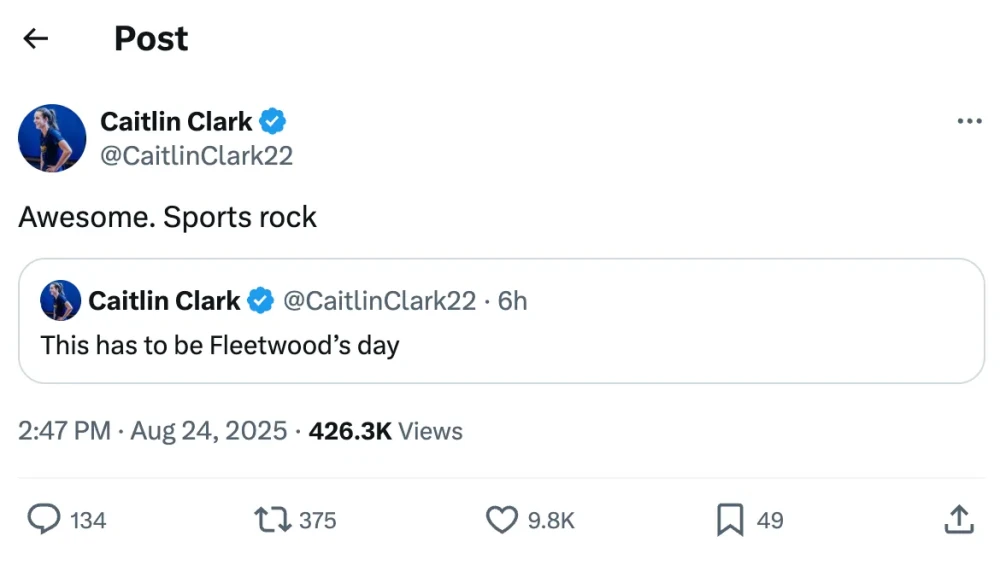The image size is (1000, 565).
Task: Click the verified badge in the quoted post
Action: pyautogui.click(x=261, y=300)
